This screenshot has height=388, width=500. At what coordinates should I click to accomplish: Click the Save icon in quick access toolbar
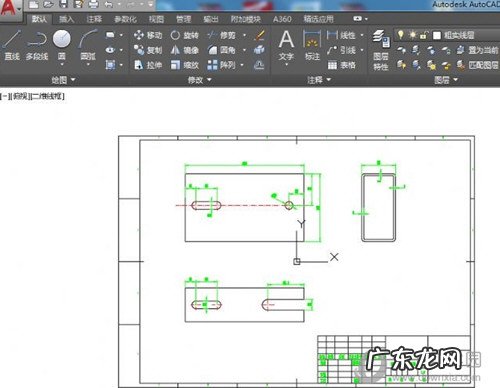click(63, 4)
